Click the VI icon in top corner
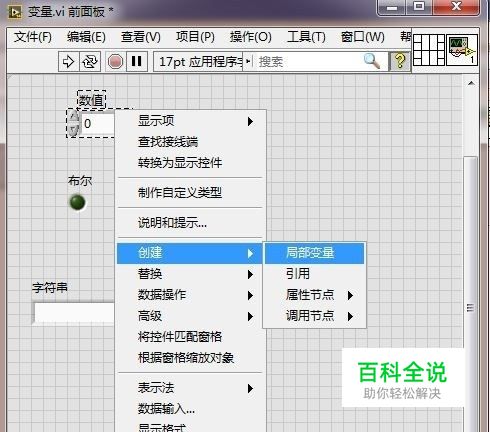490x432 pixels. 462,50
